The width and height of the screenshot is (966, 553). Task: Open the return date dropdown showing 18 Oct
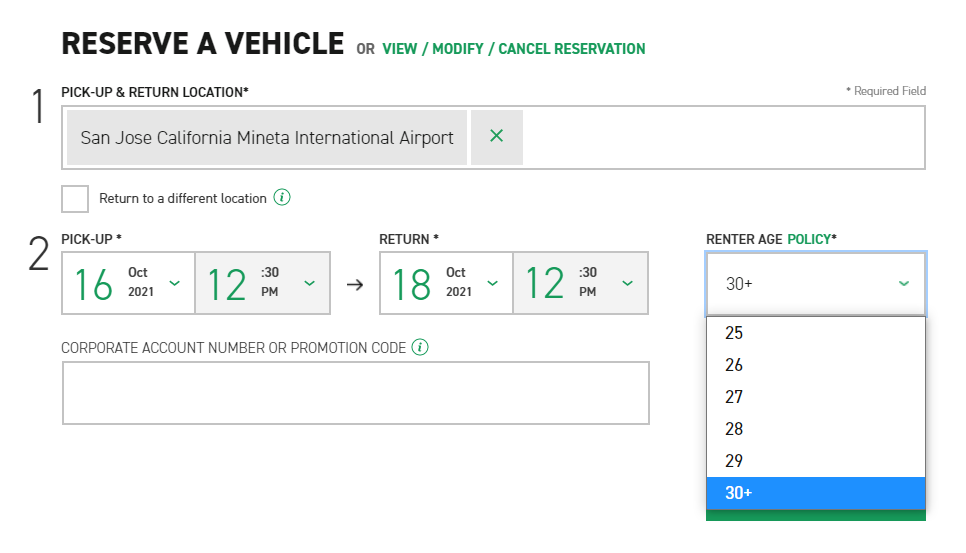point(445,283)
